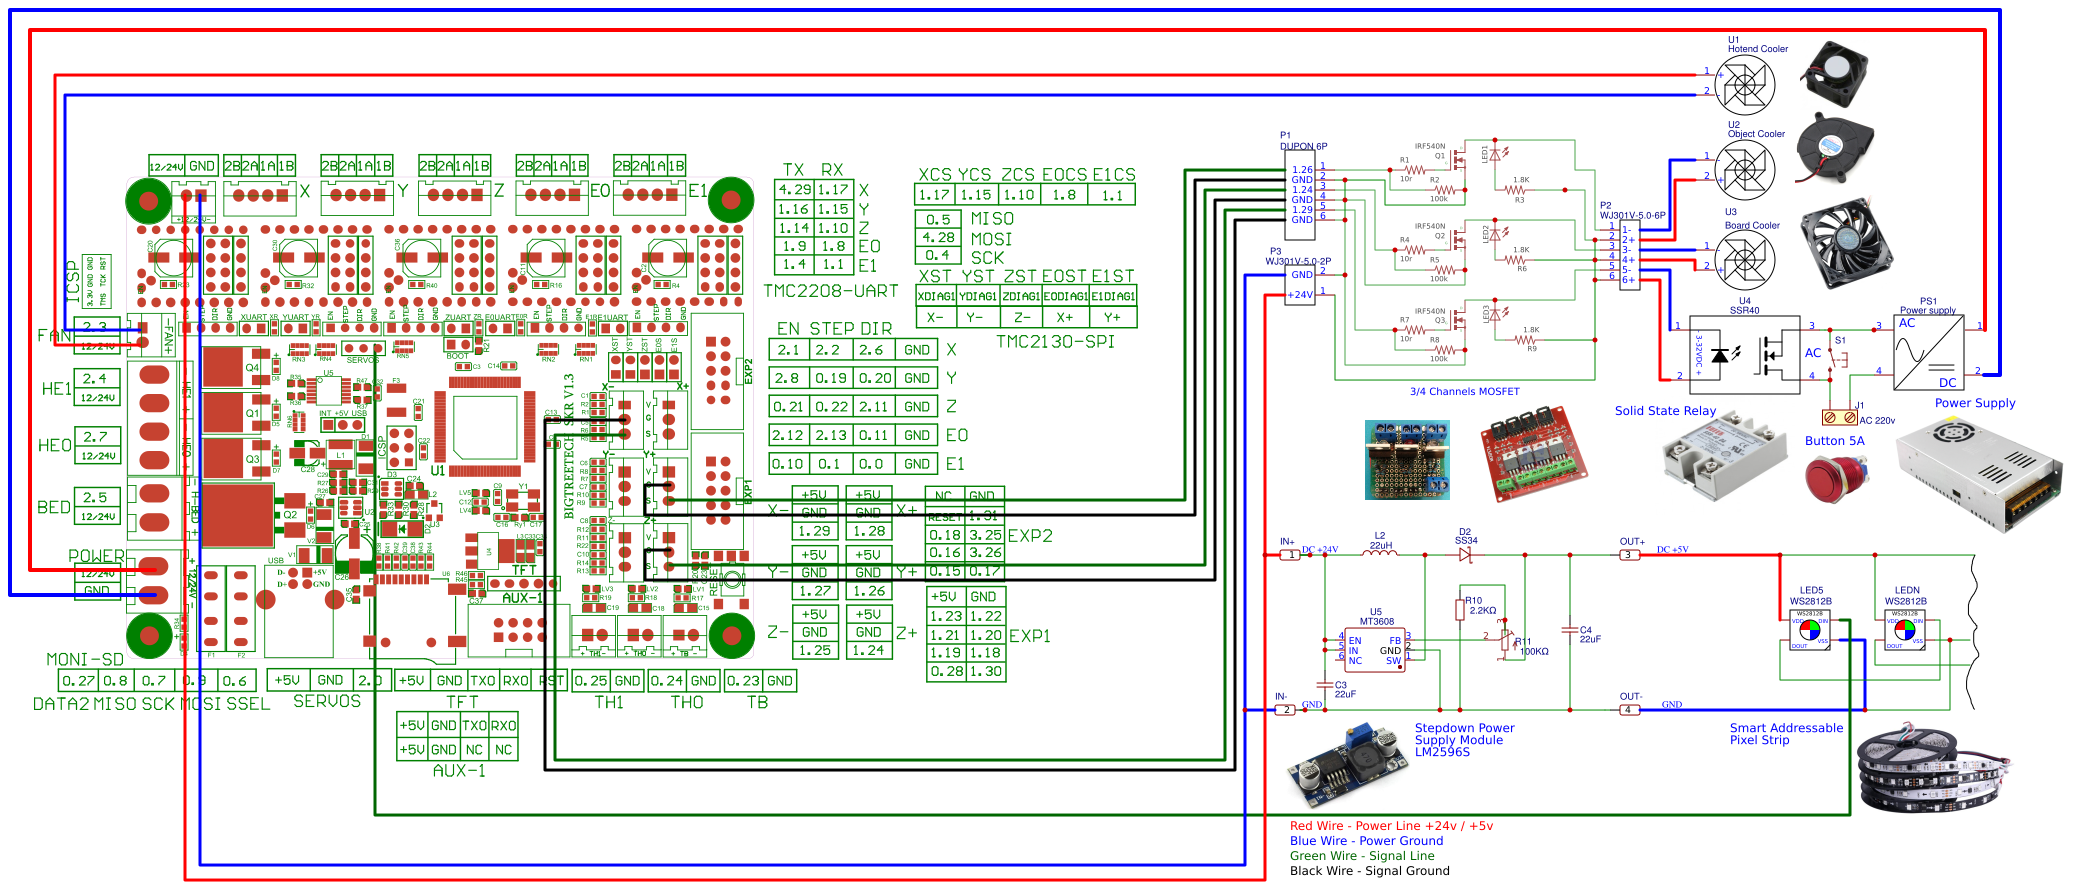Click the Solid State Relay caption
2075x890 pixels.
click(1665, 411)
